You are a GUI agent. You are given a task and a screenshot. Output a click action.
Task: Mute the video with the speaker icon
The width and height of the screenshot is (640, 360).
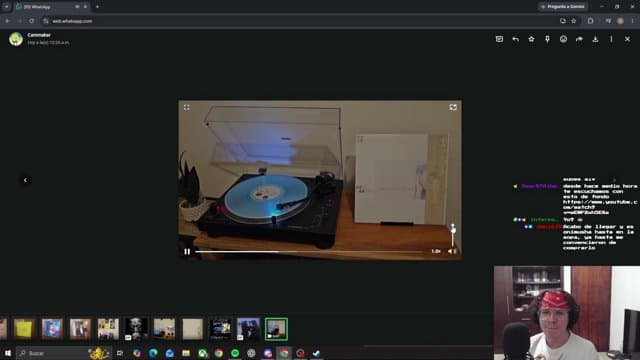tap(452, 251)
